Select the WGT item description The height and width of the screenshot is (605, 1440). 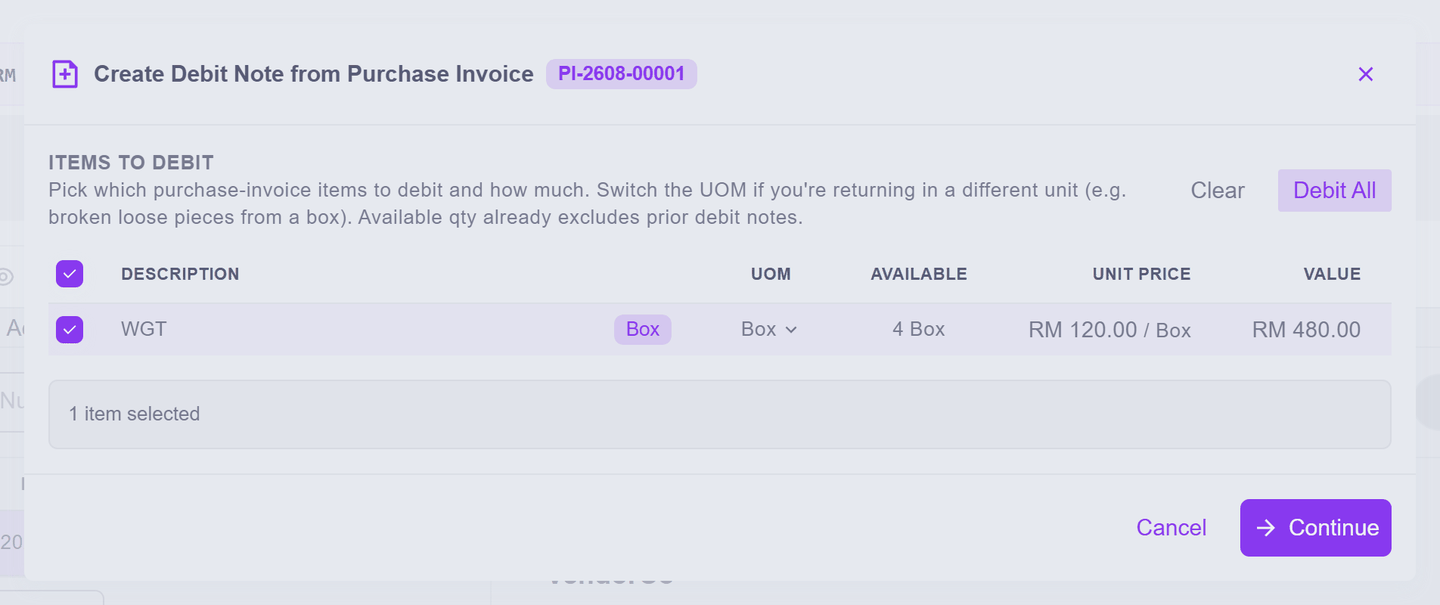[x=144, y=329]
